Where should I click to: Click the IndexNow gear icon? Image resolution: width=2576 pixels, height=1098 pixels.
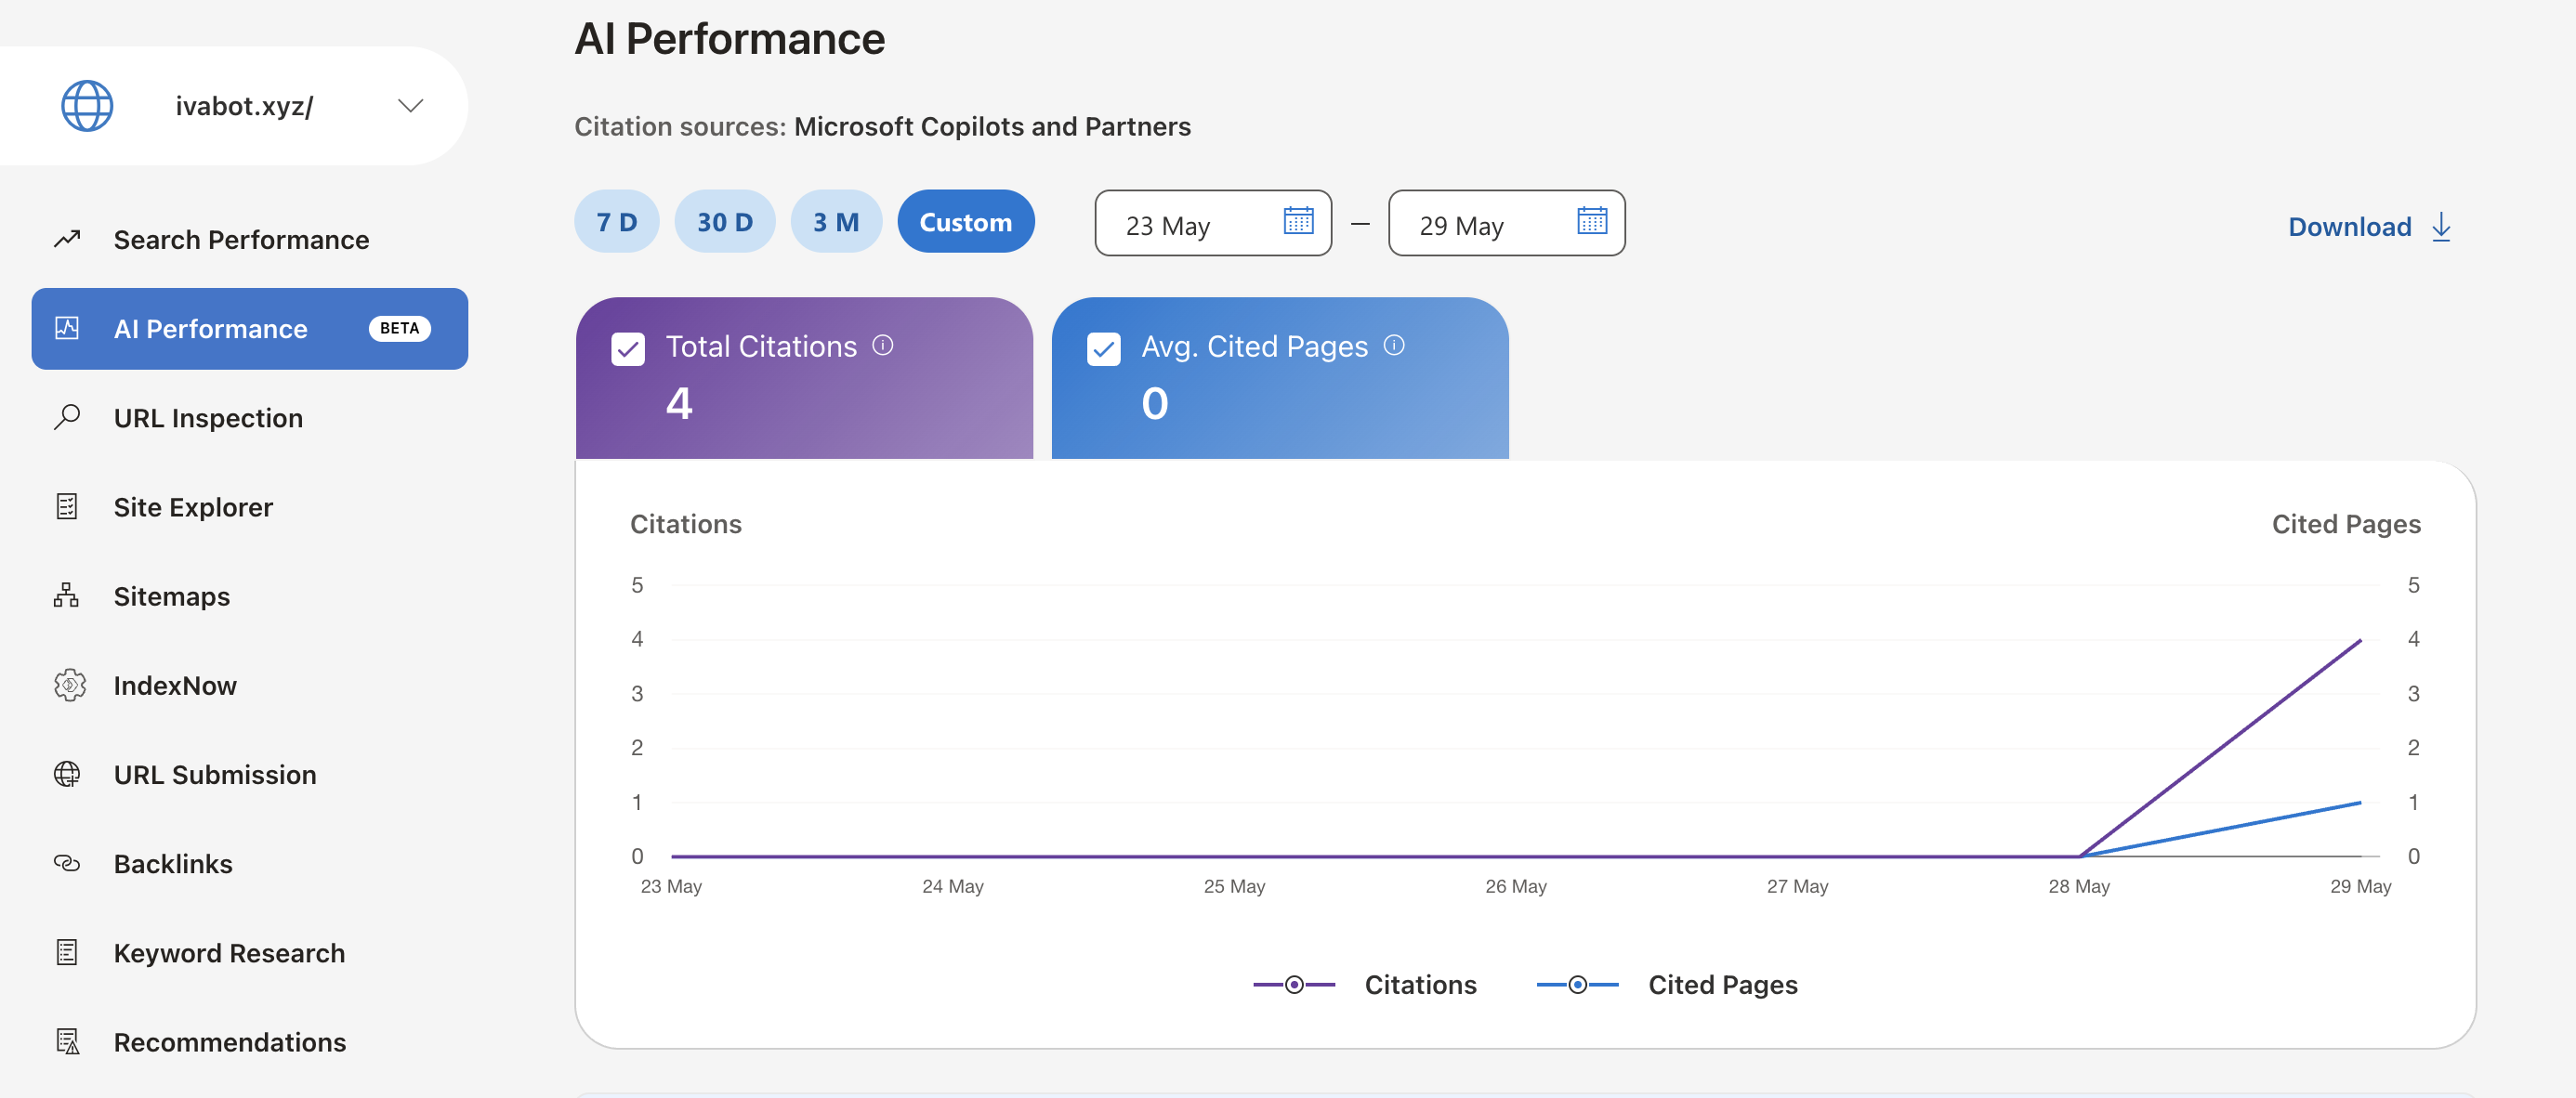click(69, 685)
